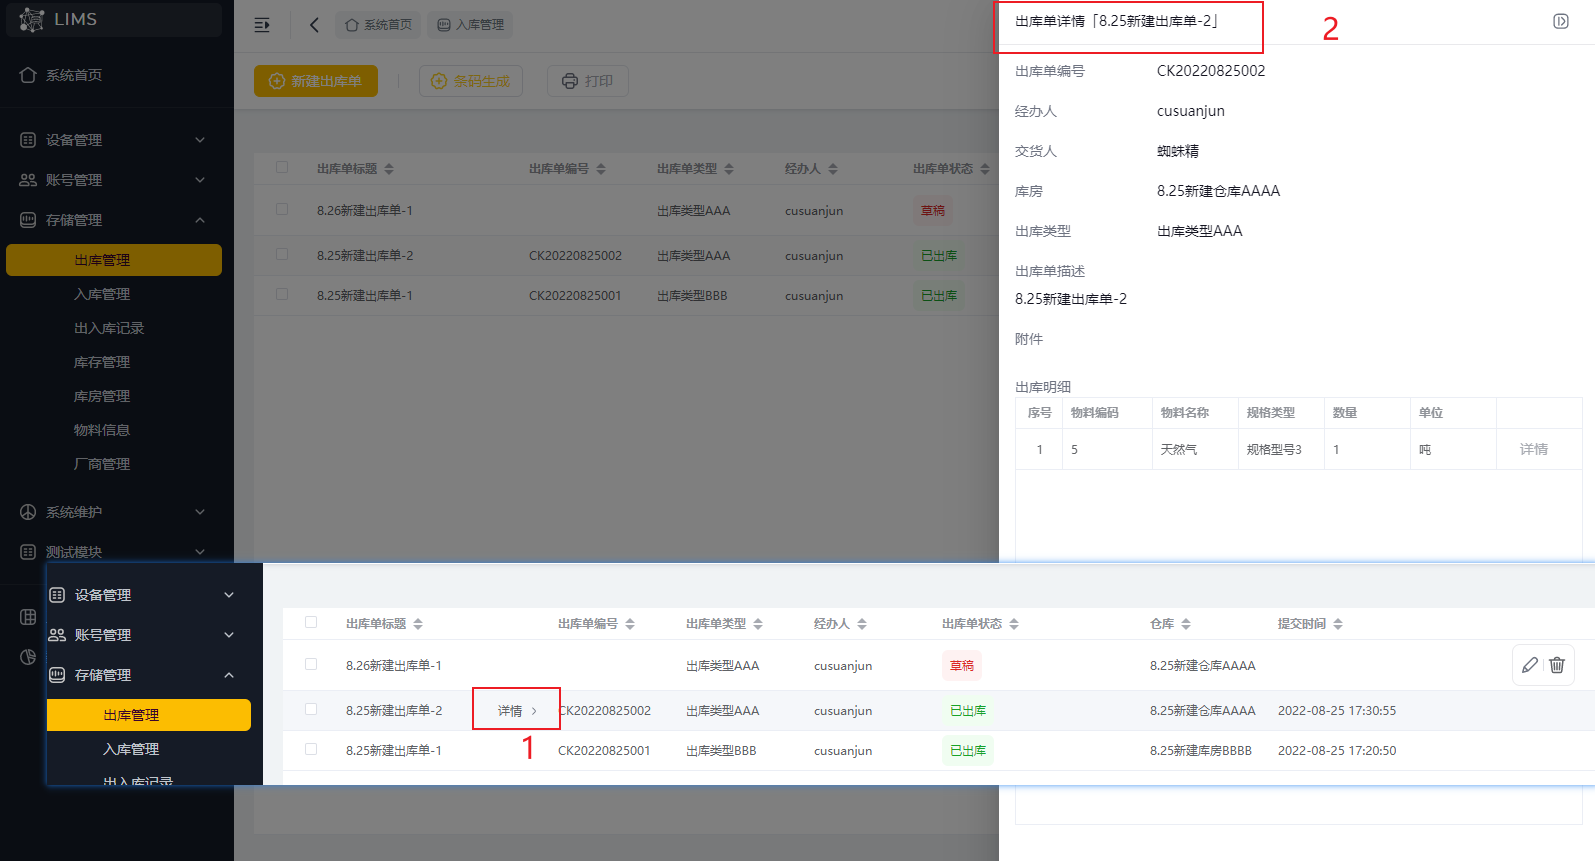Collapse the 出库单详情 drawer with its top-right icon
The width and height of the screenshot is (1595, 861).
(x=1561, y=21)
